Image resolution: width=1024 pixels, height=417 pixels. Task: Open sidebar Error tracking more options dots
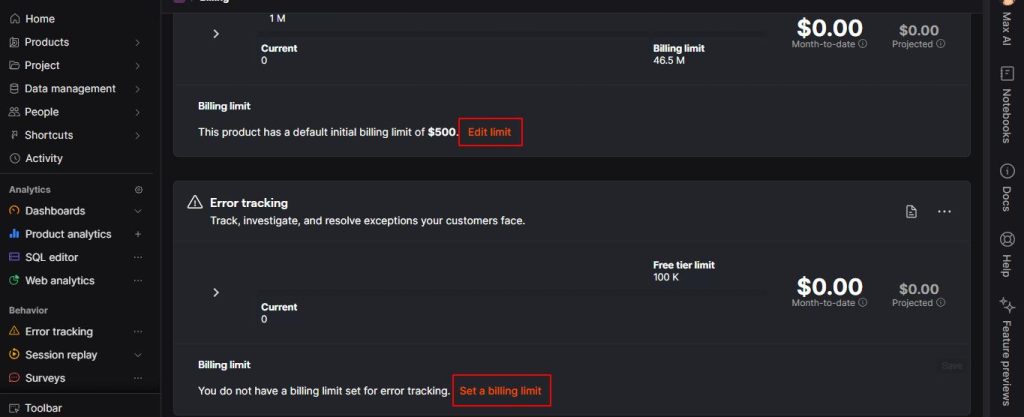(x=138, y=332)
